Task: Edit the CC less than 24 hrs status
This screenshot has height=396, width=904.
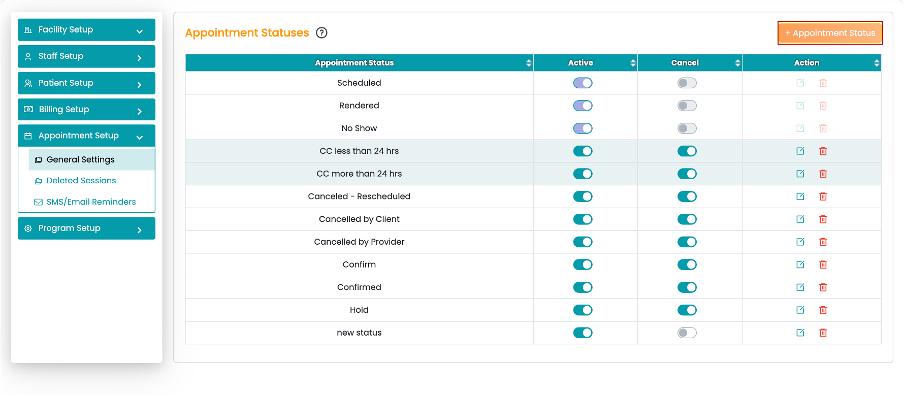Action: (x=800, y=151)
